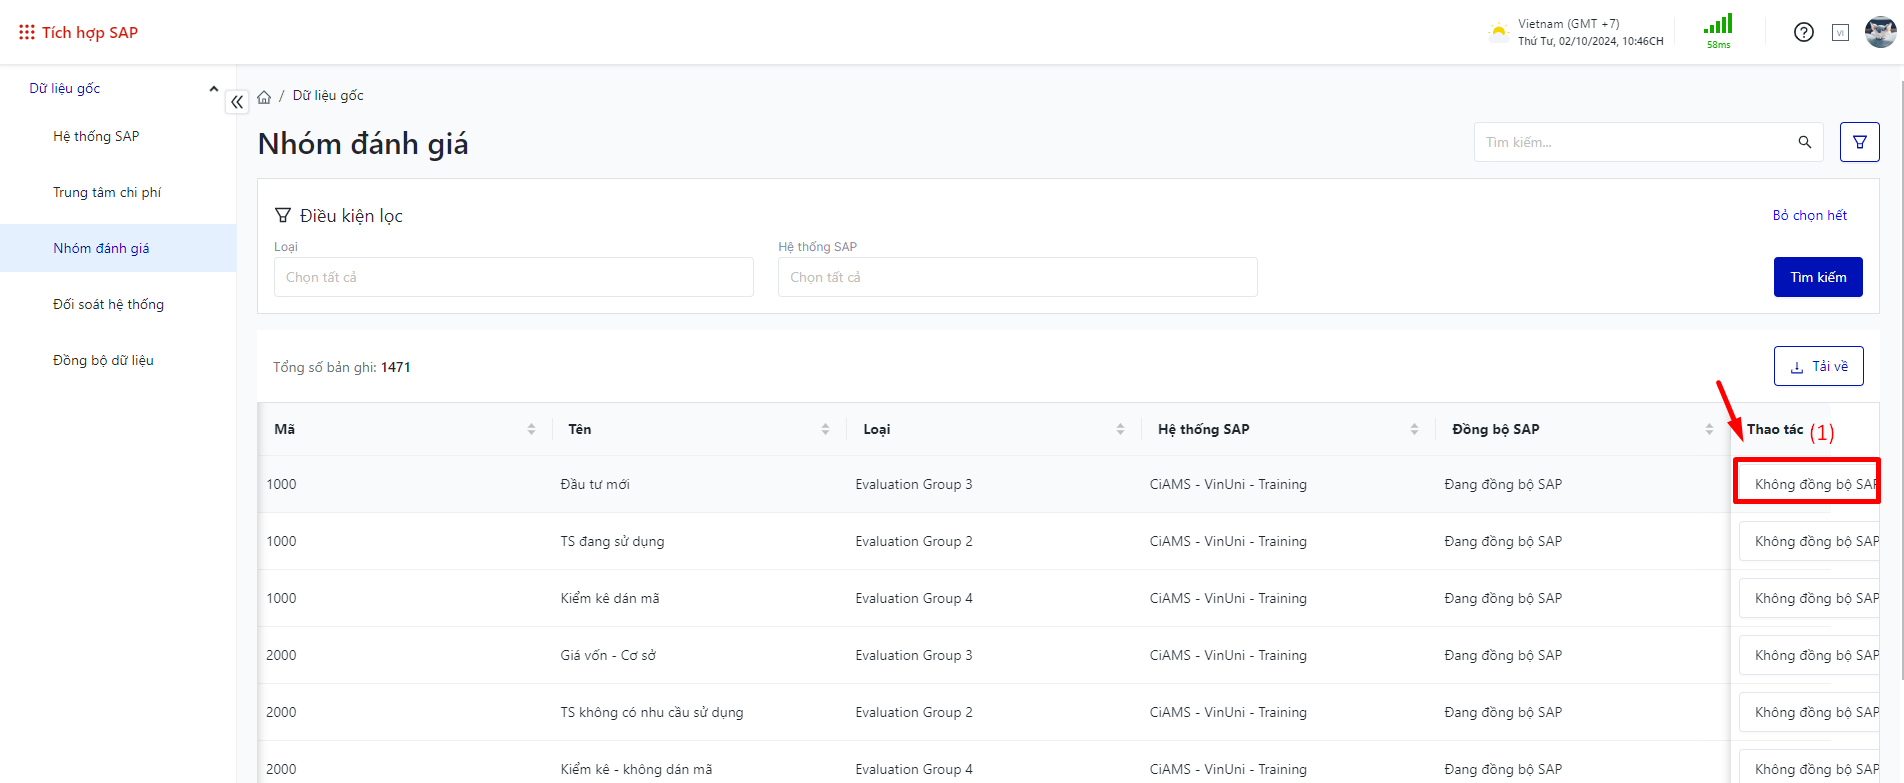Open the Loại filter dropdown
Screen dimensions: 1904x783
coord(513,277)
